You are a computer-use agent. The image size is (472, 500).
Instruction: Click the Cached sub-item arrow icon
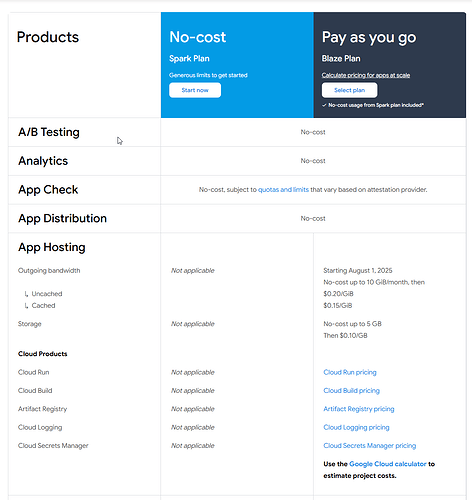point(26,305)
